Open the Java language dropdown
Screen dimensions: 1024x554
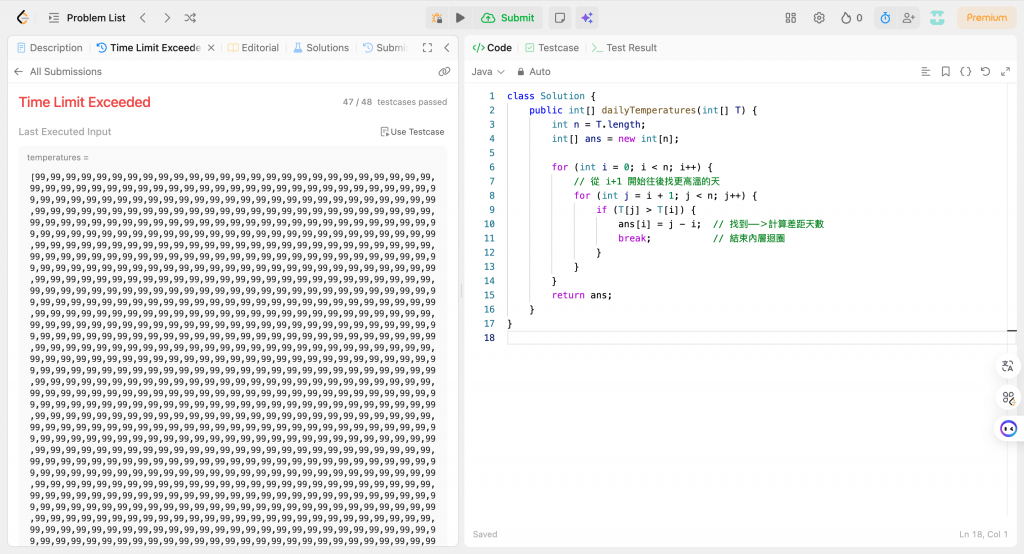point(488,71)
